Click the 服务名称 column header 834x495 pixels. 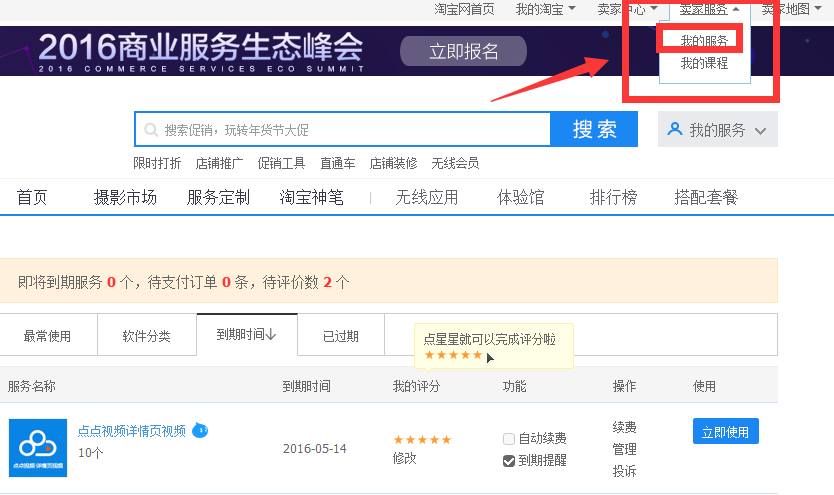coord(31,386)
